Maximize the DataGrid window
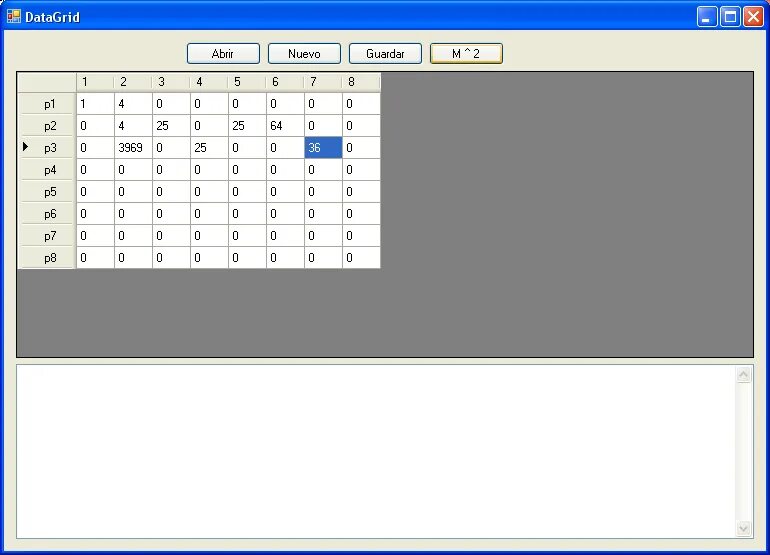 click(730, 17)
